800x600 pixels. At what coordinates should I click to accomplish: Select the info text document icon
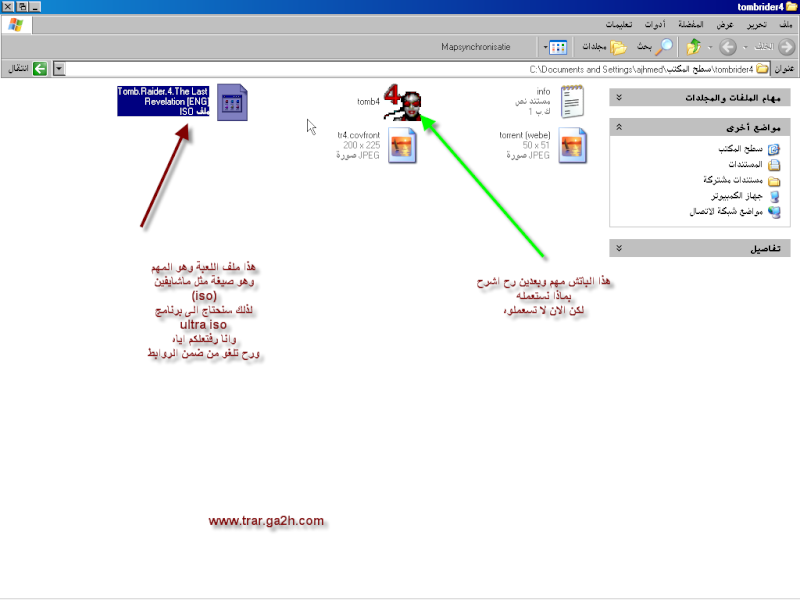click(x=572, y=102)
